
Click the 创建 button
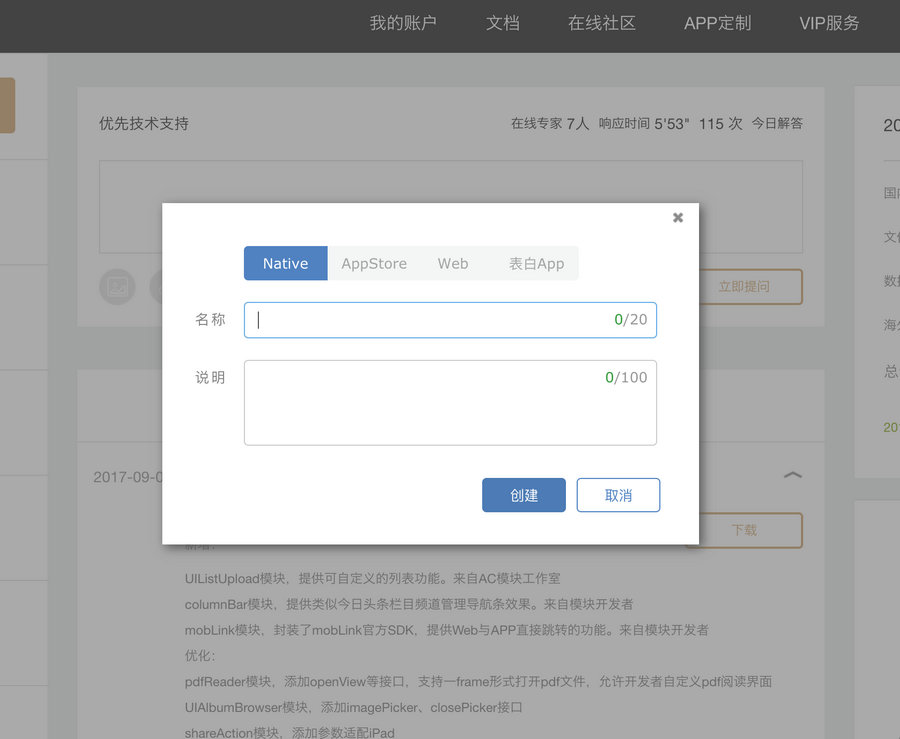pos(523,495)
